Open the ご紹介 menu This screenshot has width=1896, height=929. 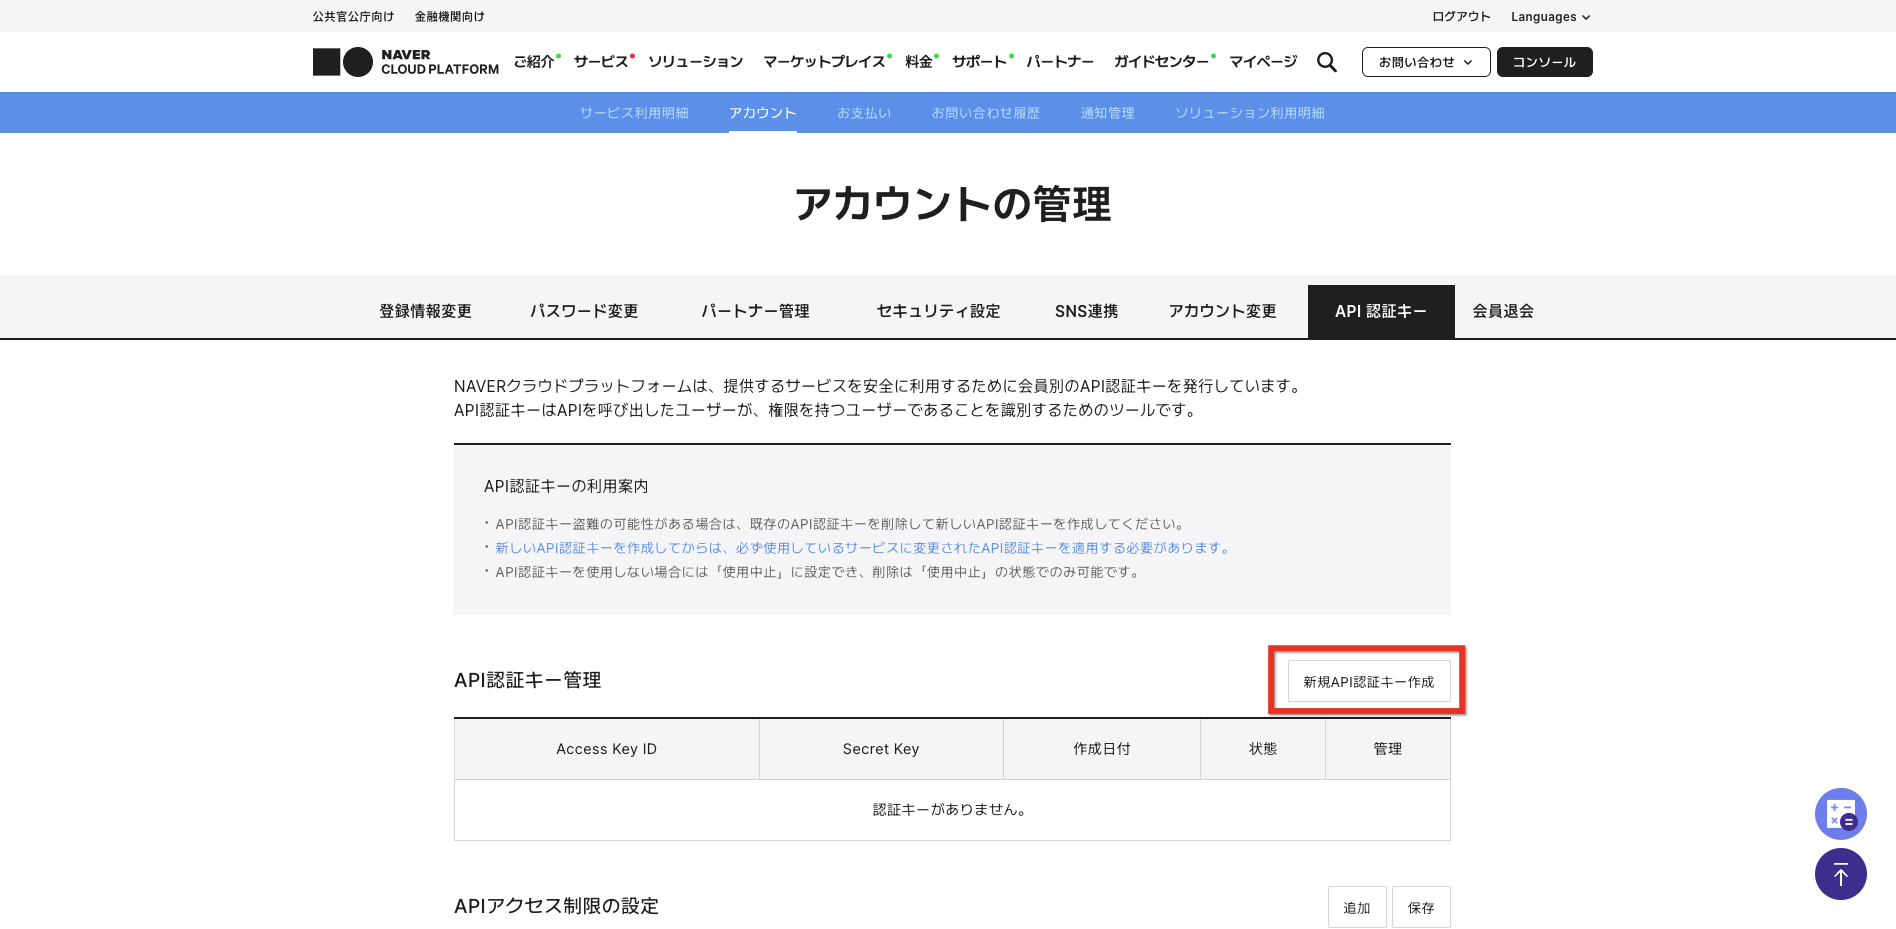point(534,62)
